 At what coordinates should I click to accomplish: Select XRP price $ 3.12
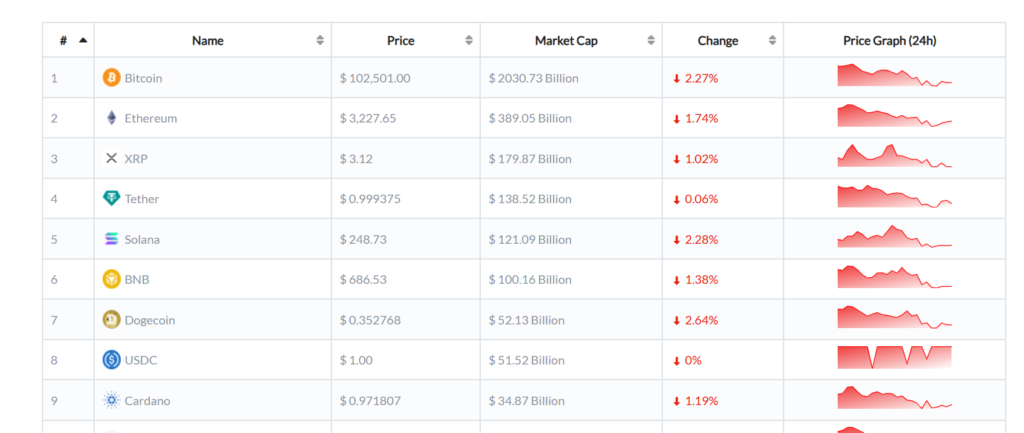click(x=356, y=159)
